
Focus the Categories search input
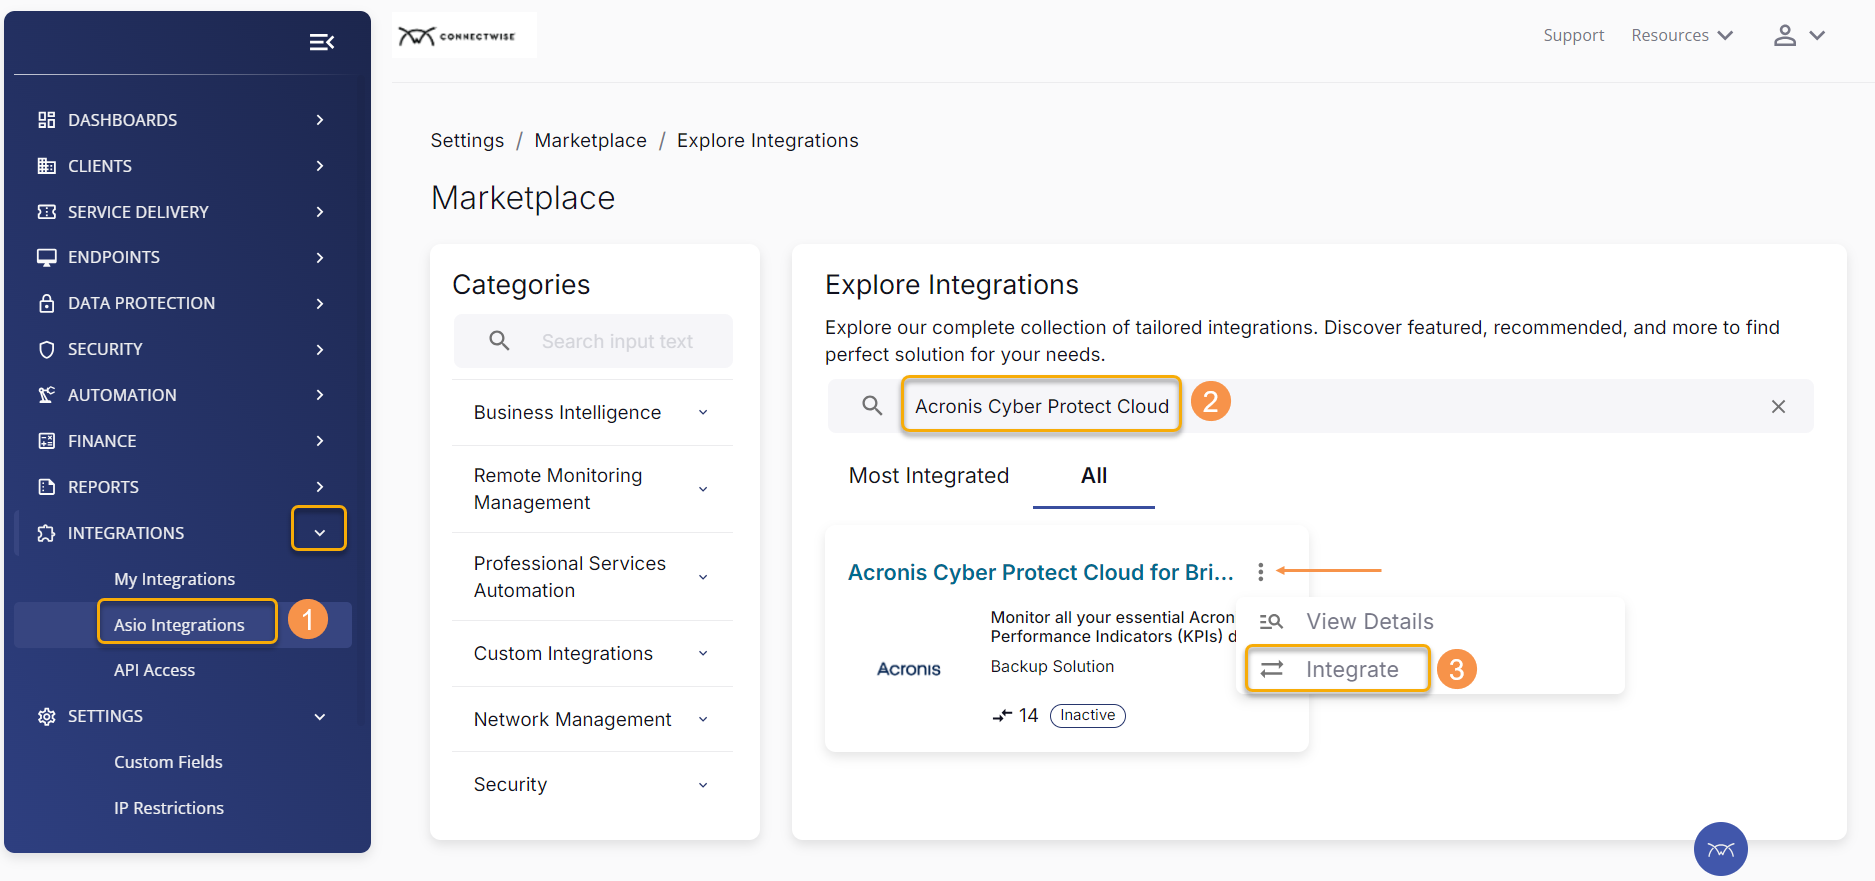pyautogui.click(x=593, y=341)
